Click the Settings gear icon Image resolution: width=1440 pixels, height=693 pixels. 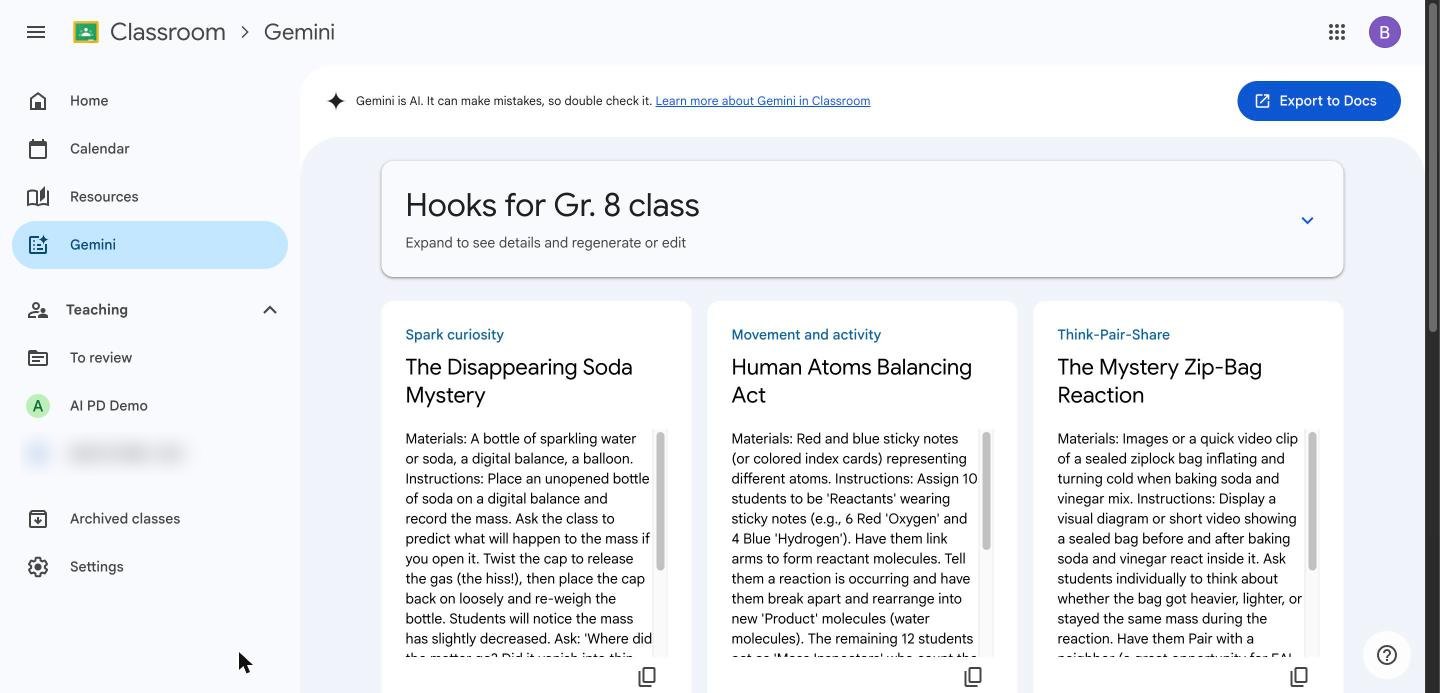click(38, 567)
